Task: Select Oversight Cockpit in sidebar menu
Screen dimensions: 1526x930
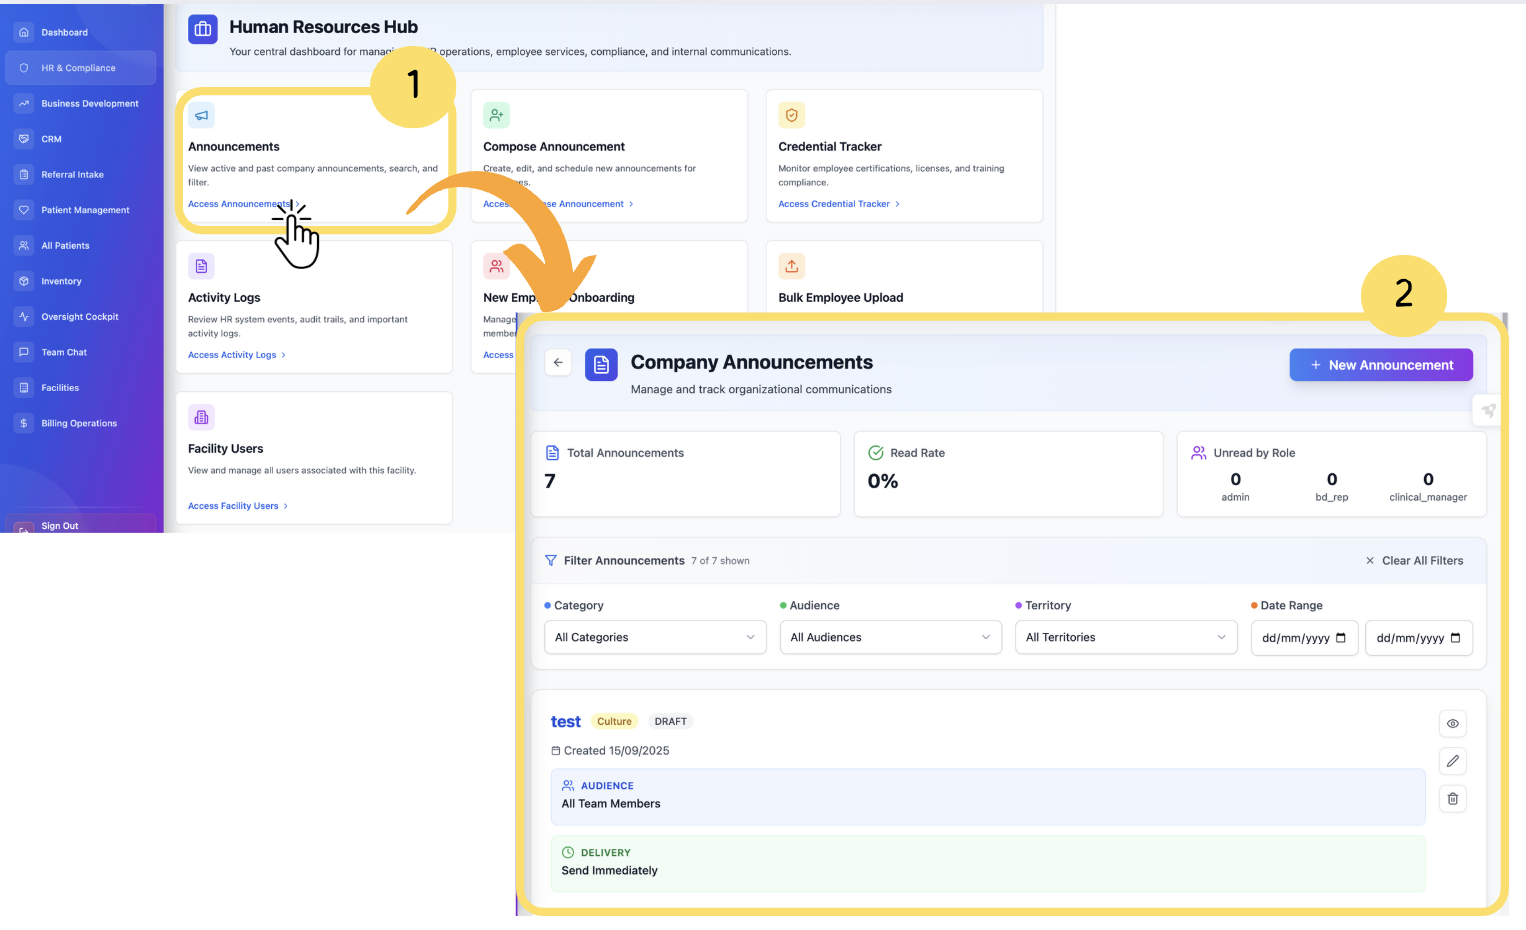Action: (x=80, y=317)
